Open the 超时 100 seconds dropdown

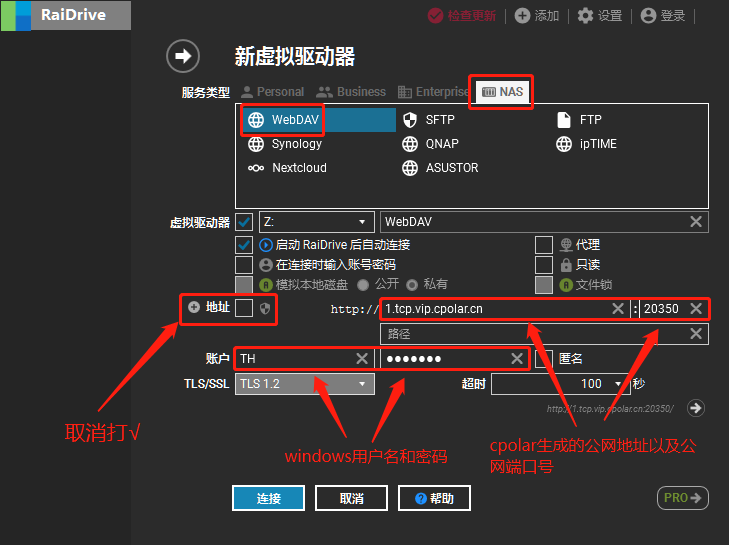(x=561, y=384)
